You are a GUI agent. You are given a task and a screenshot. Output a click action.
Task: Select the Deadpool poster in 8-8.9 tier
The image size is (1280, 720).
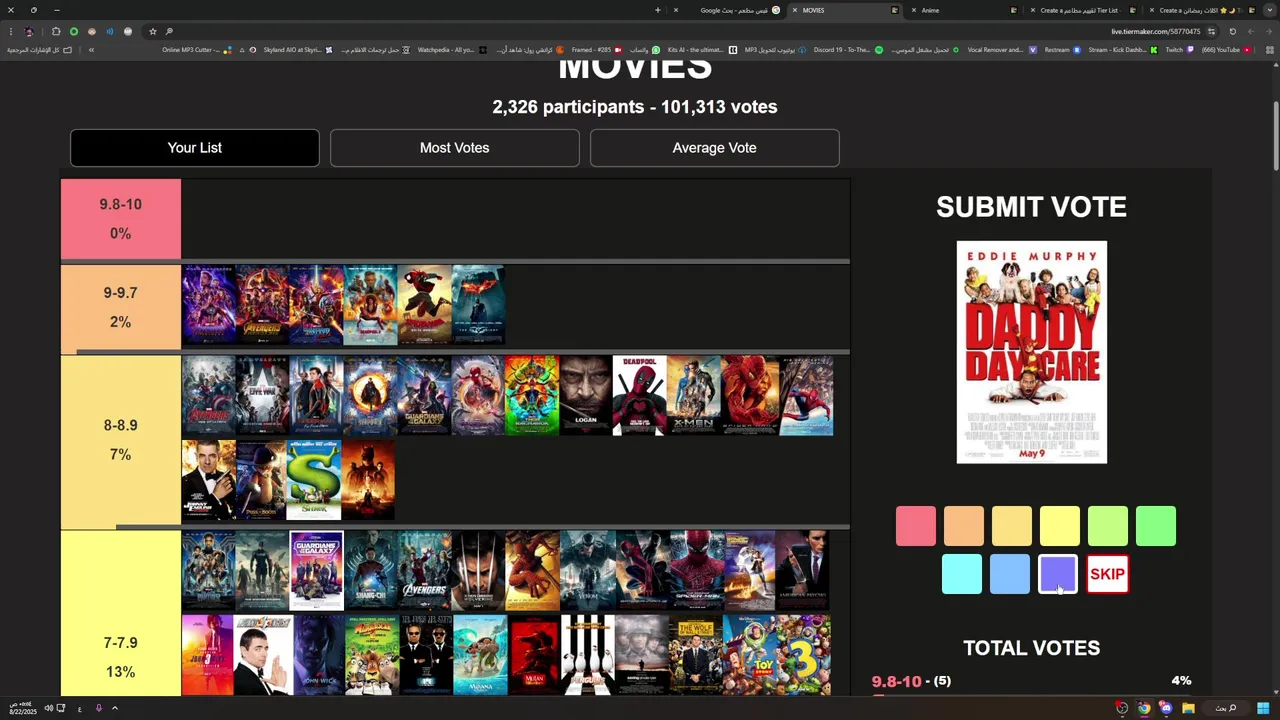point(640,396)
